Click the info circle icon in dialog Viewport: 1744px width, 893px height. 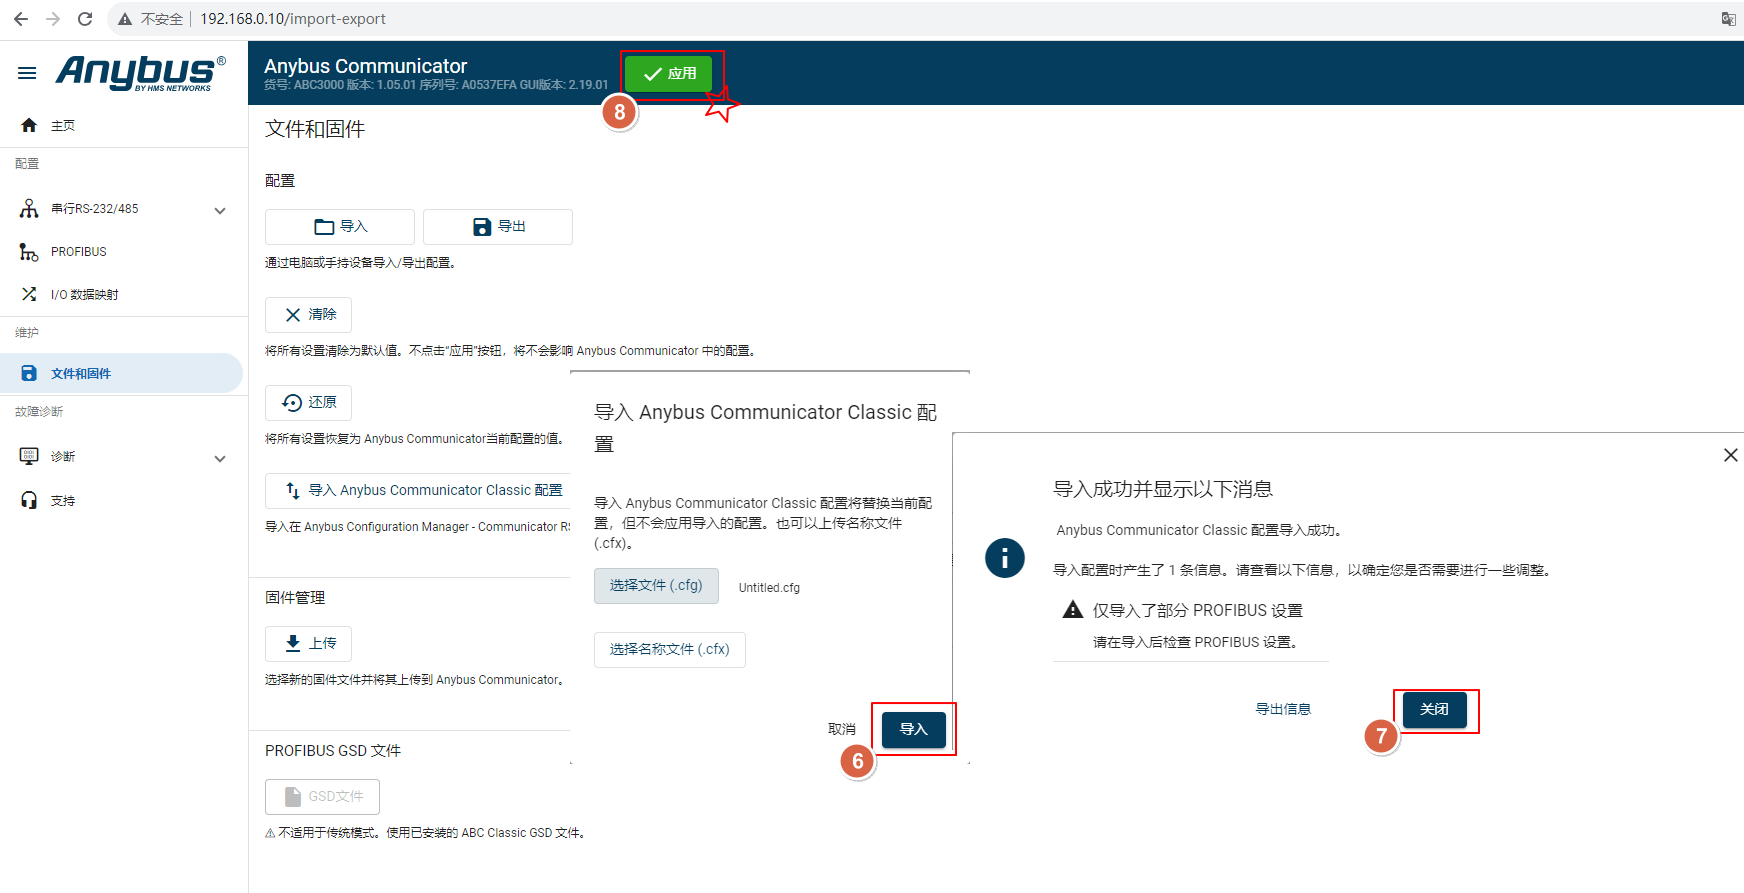pyautogui.click(x=1005, y=558)
